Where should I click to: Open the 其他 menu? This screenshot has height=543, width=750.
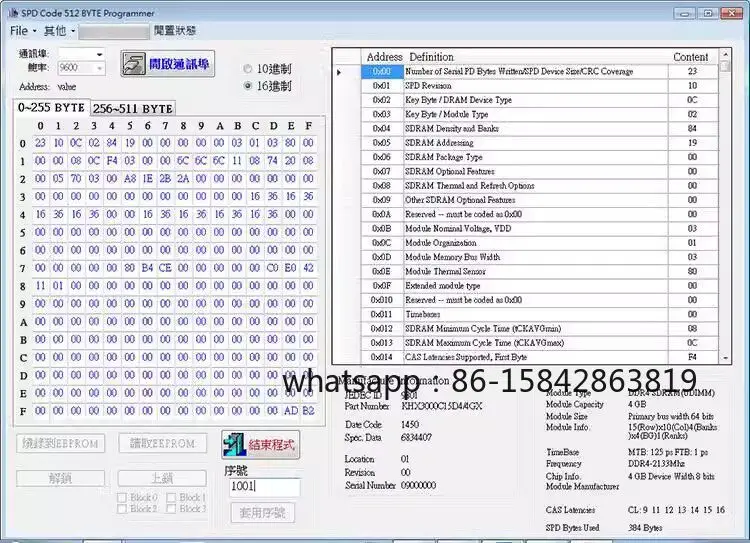point(59,31)
